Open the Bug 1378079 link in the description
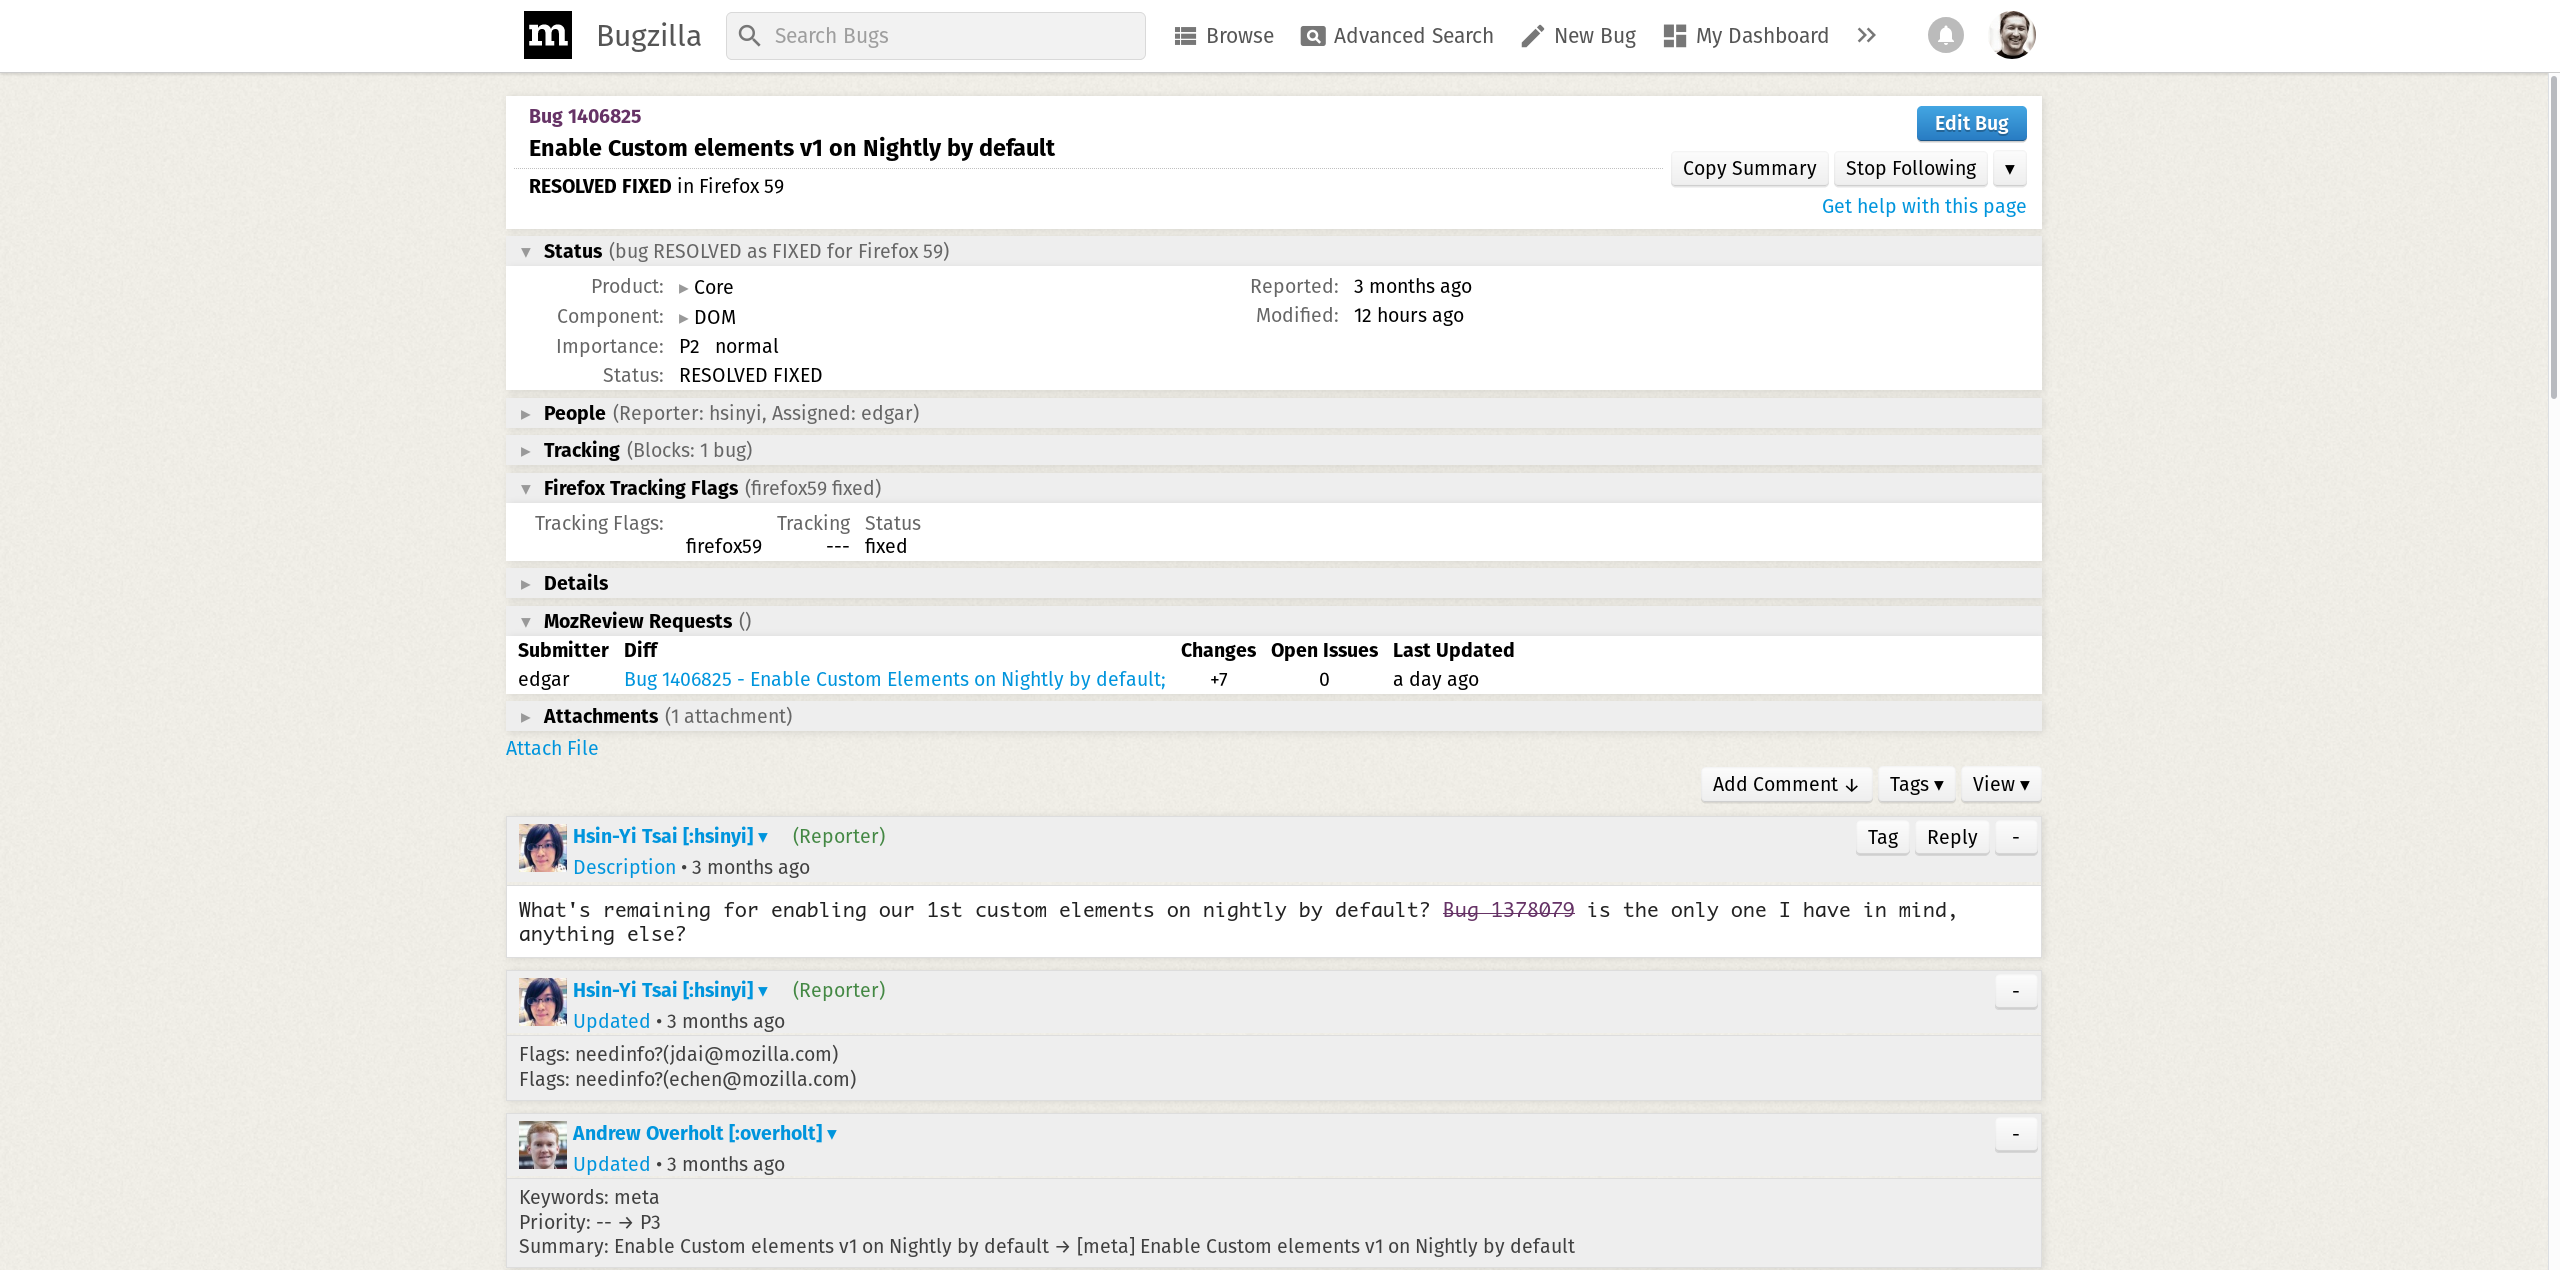Viewport: 2560px width, 1270px height. 1508,910
